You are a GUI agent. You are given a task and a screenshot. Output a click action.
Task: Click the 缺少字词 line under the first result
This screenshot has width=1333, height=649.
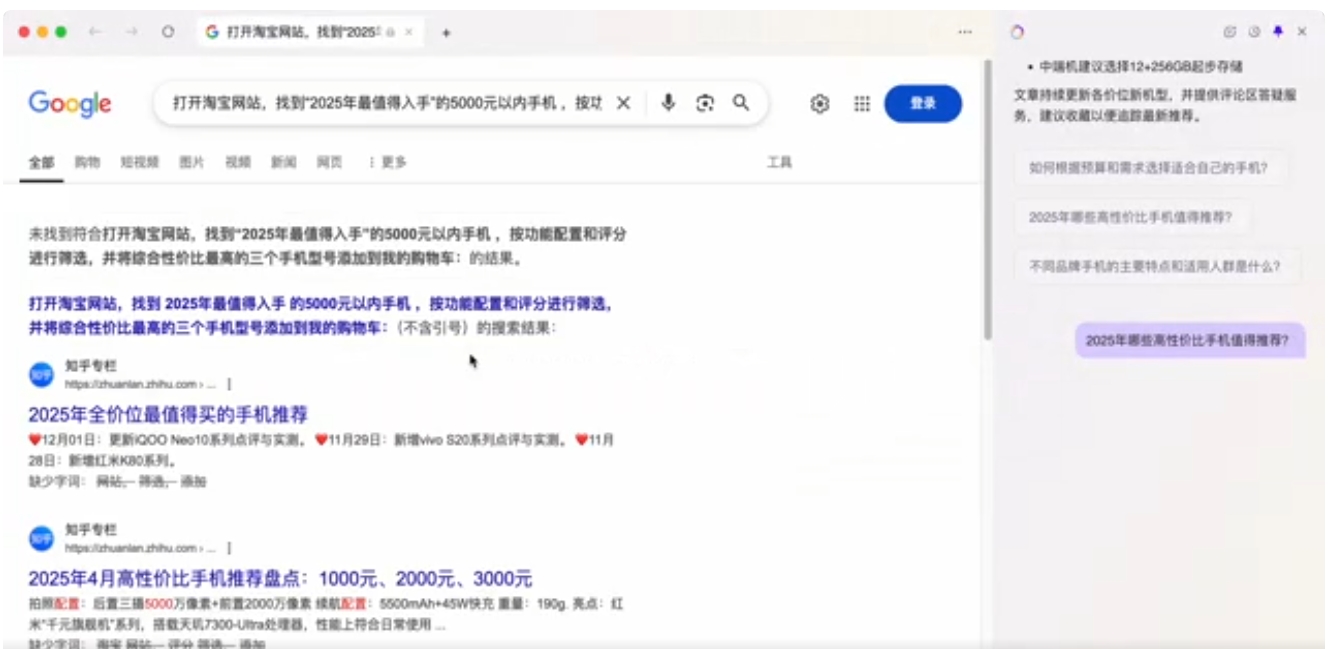(x=117, y=481)
